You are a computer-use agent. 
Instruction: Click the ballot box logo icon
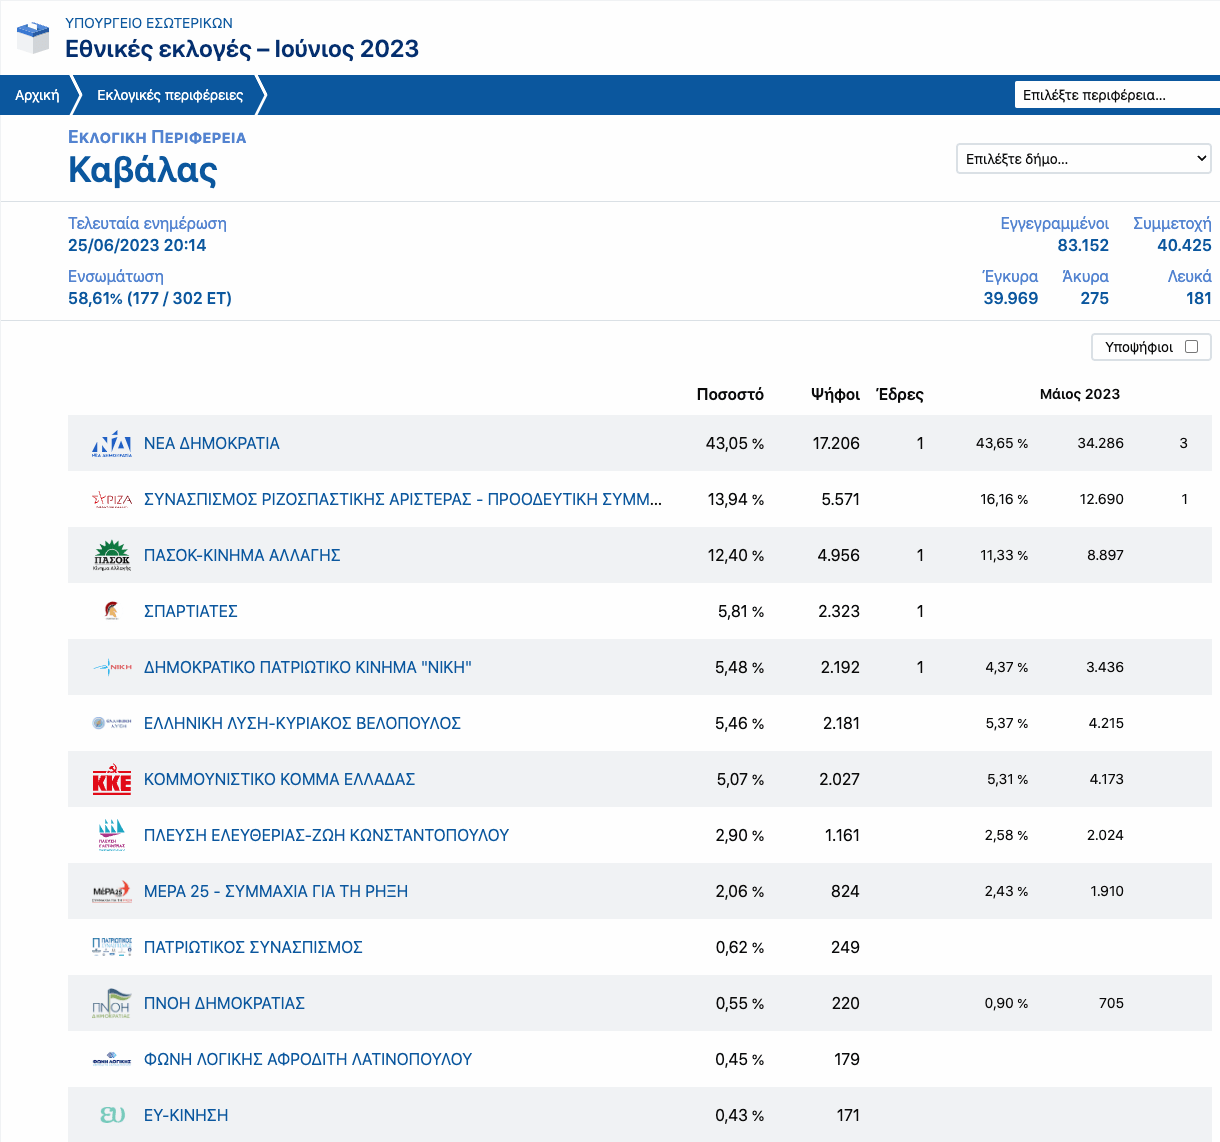click(x=33, y=37)
